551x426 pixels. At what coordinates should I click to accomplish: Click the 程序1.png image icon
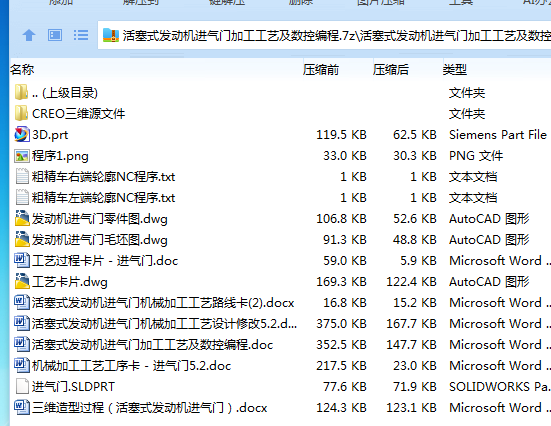[21, 156]
